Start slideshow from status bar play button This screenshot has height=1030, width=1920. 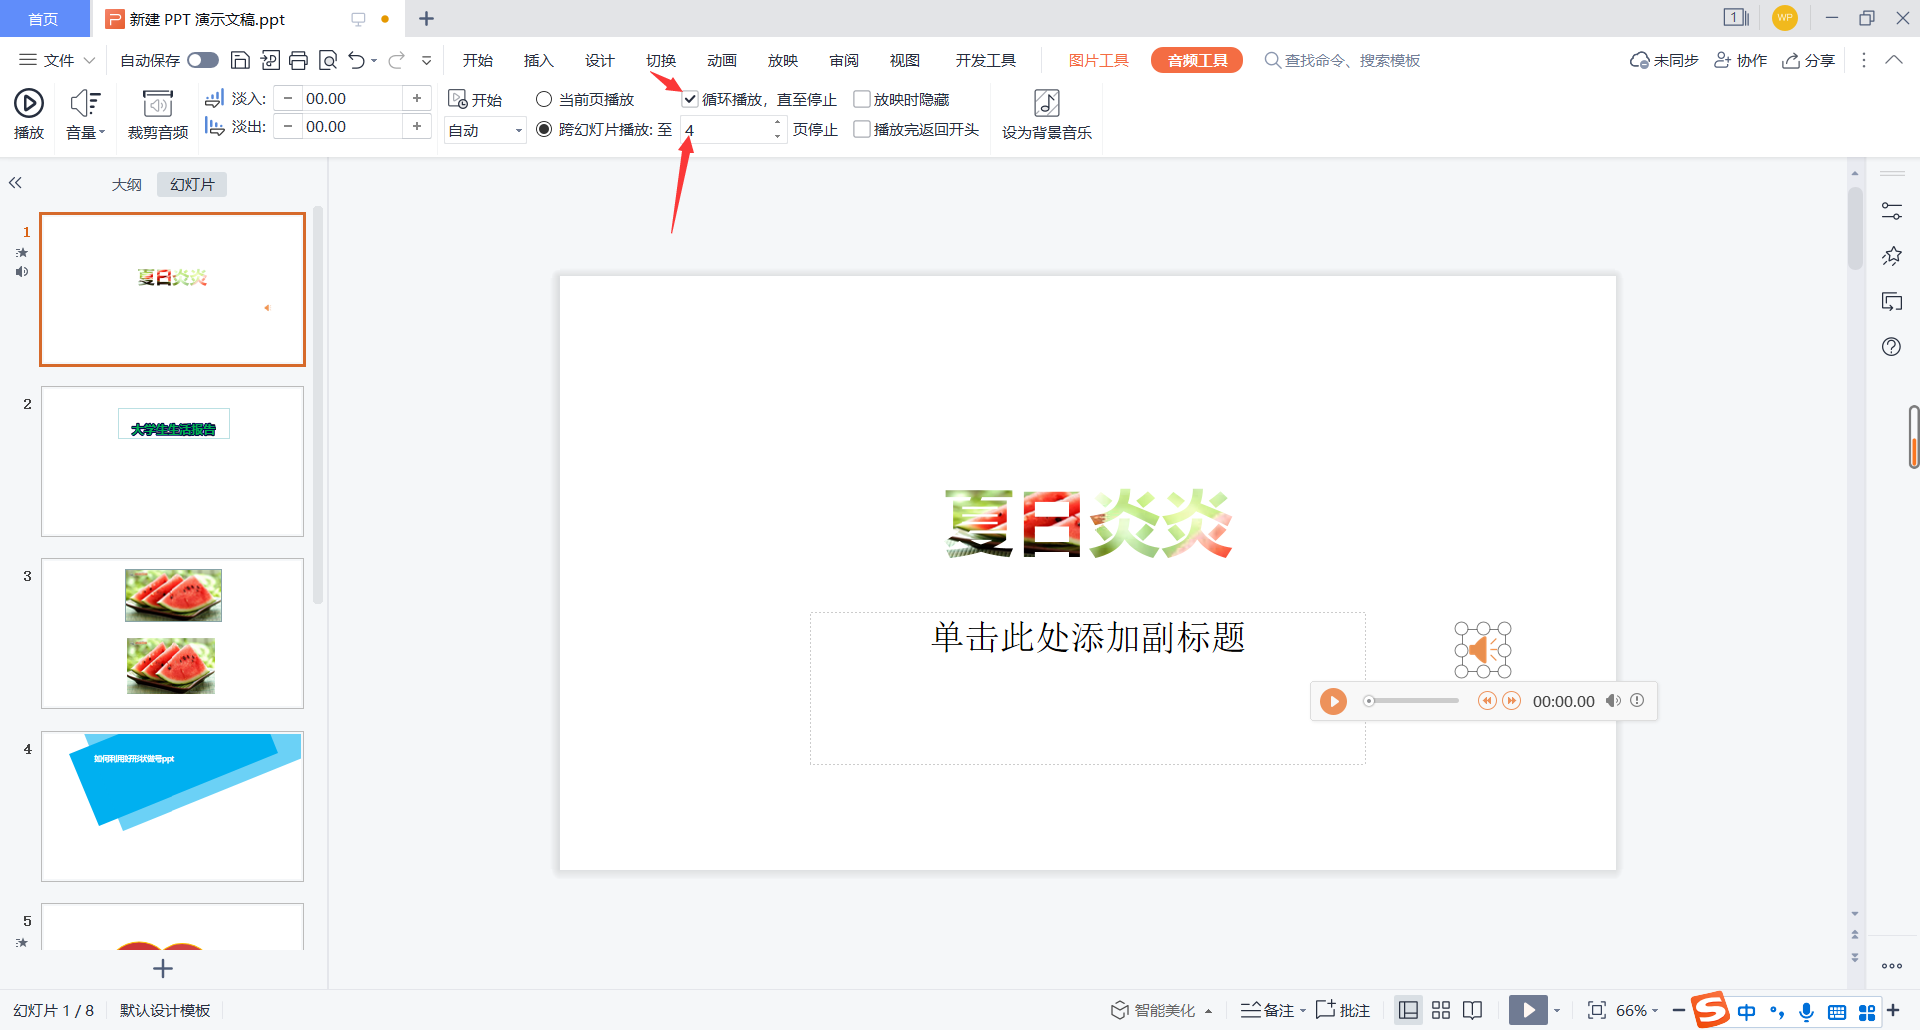point(1528,1010)
